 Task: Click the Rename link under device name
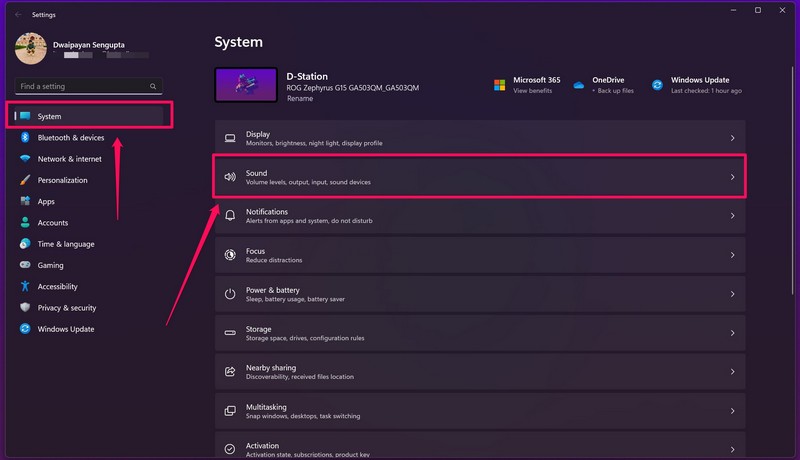coord(299,98)
